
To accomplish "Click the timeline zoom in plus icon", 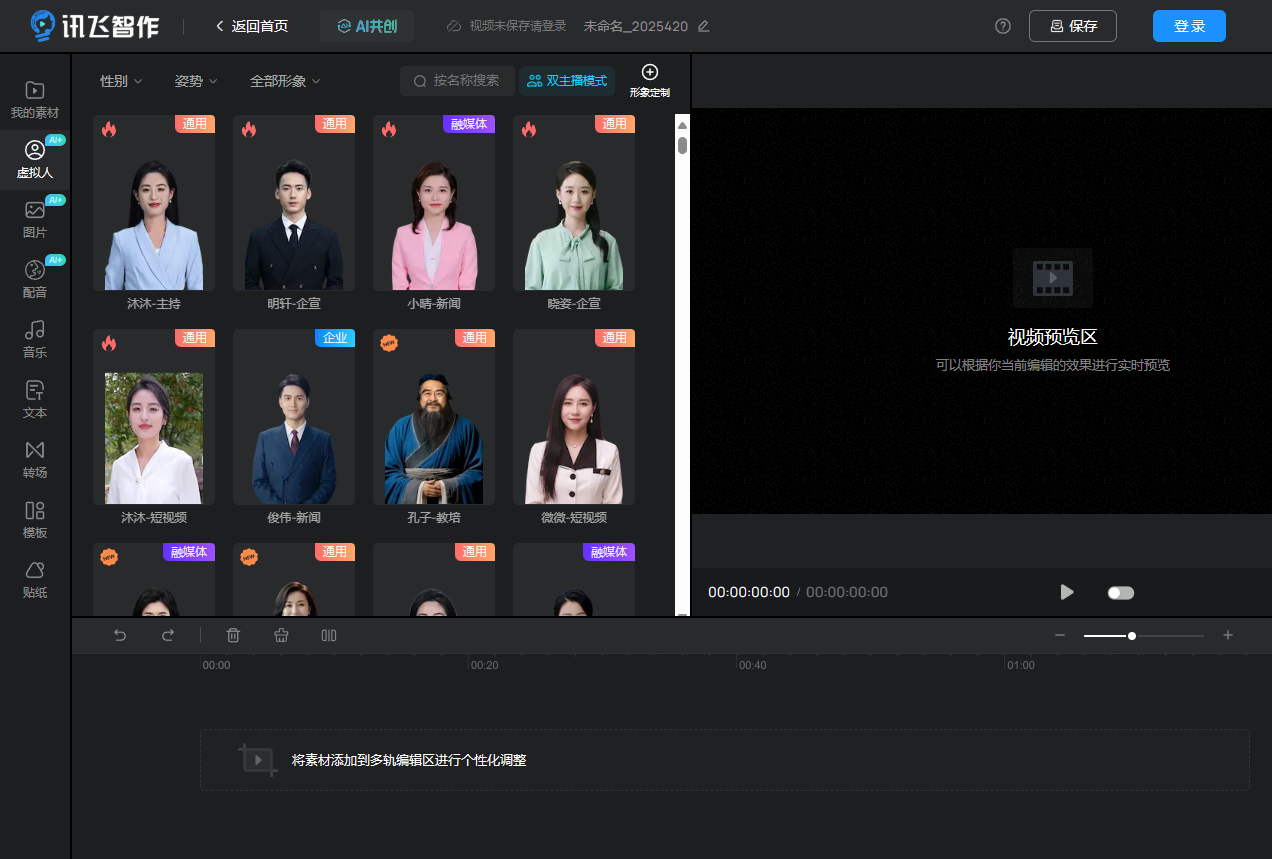I will [x=1228, y=635].
